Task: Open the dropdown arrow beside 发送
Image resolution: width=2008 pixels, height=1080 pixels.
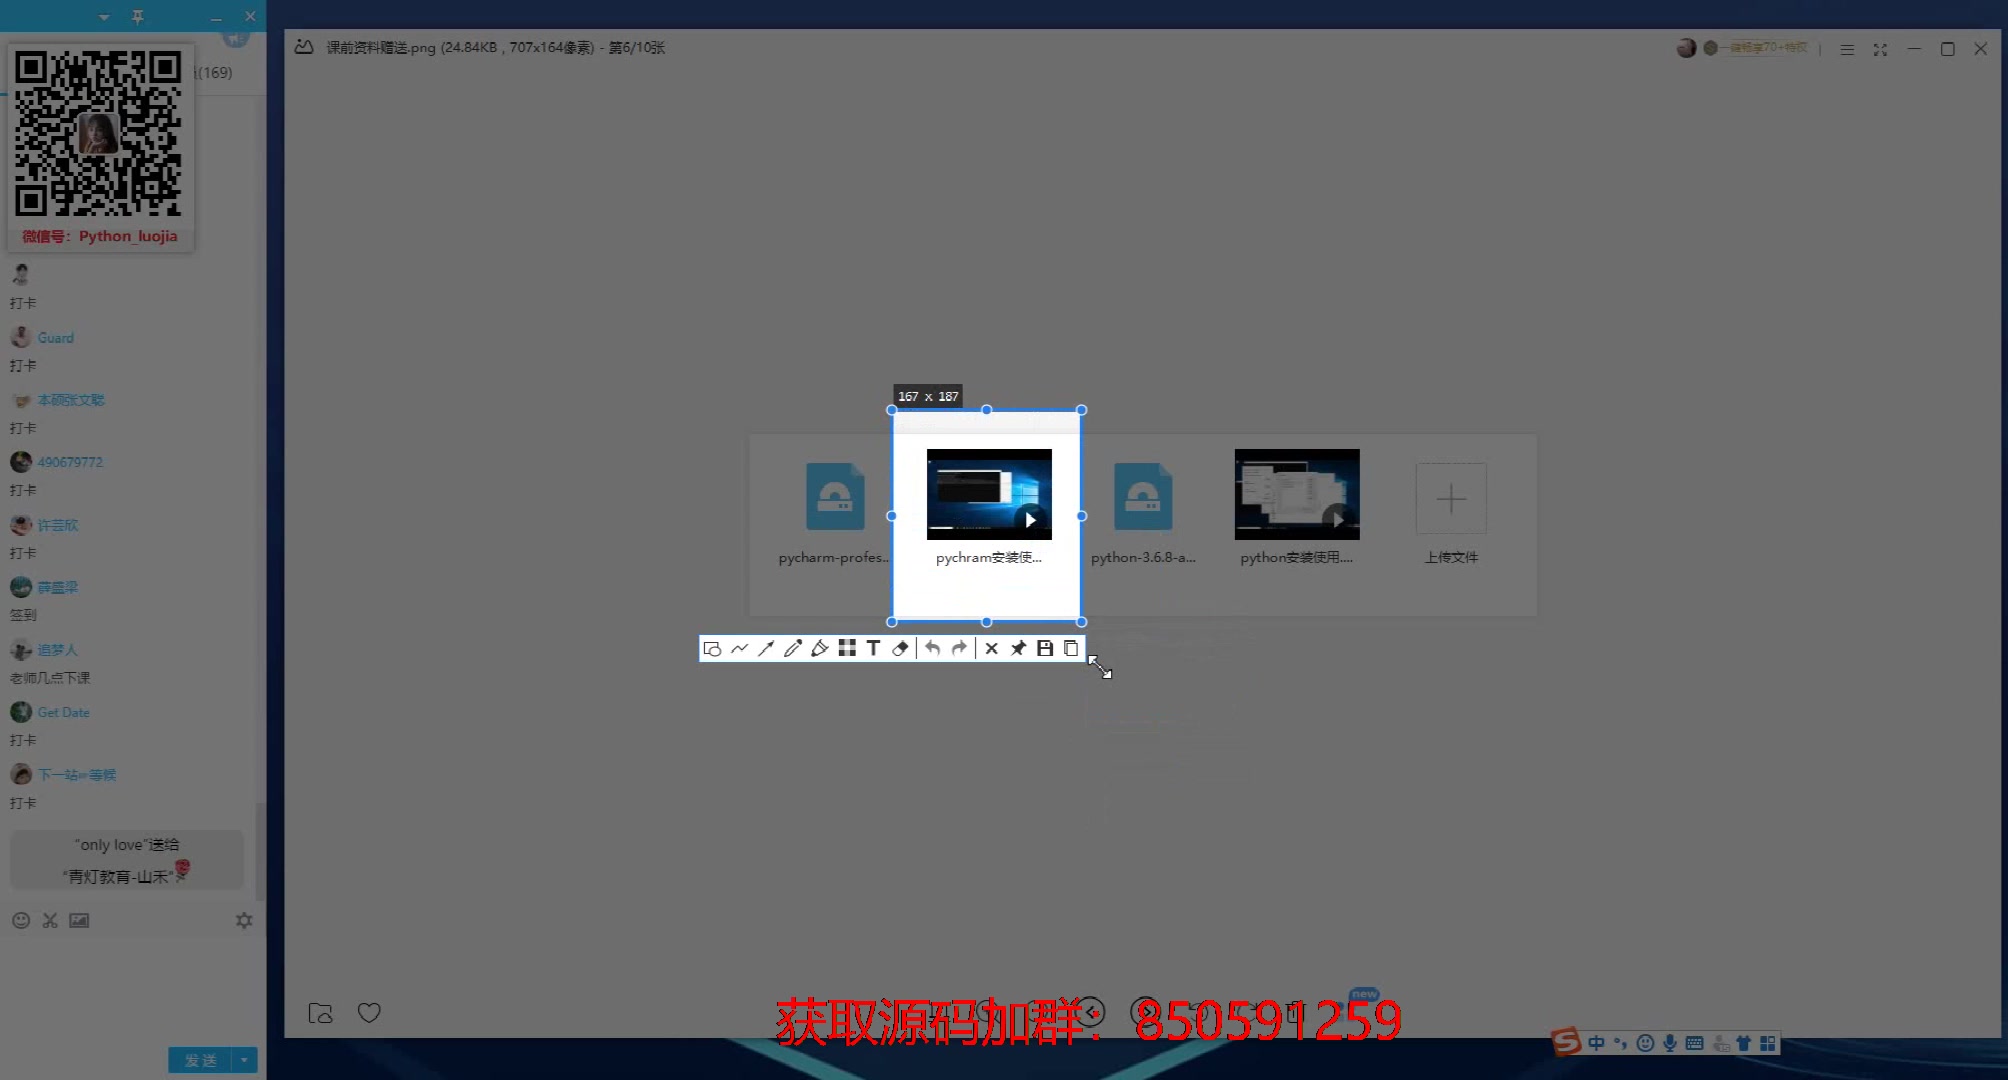Action: pyautogui.click(x=245, y=1060)
